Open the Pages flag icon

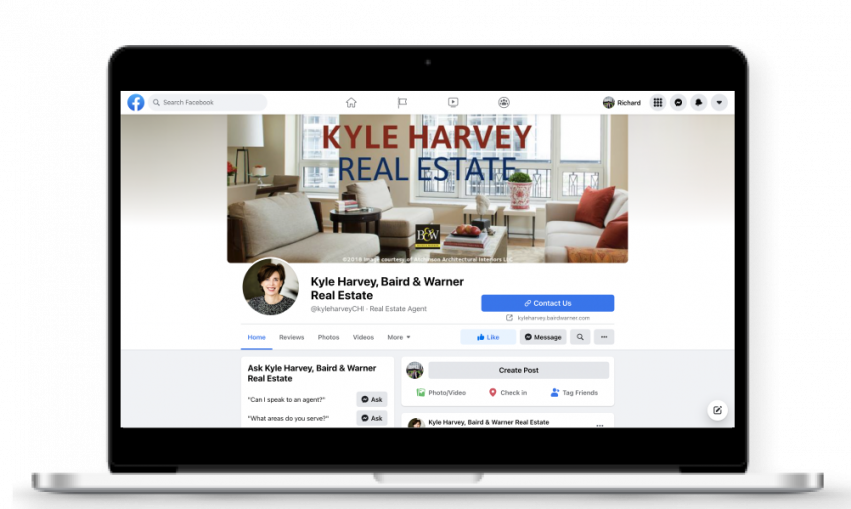[x=402, y=102]
